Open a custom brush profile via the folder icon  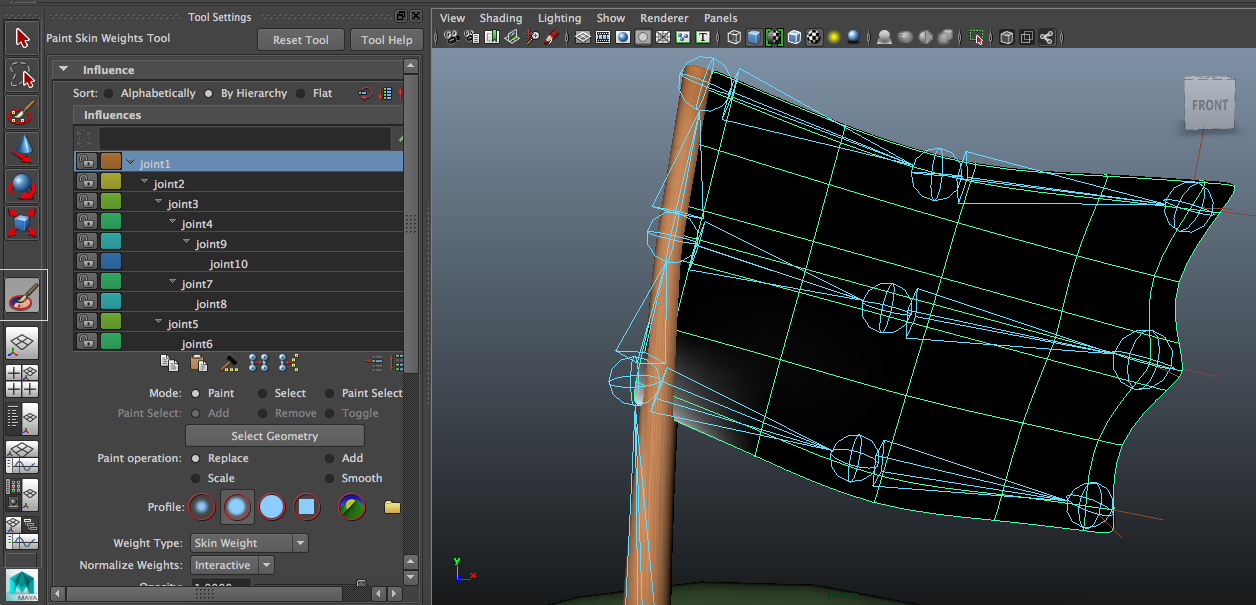[x=391, y=507]
